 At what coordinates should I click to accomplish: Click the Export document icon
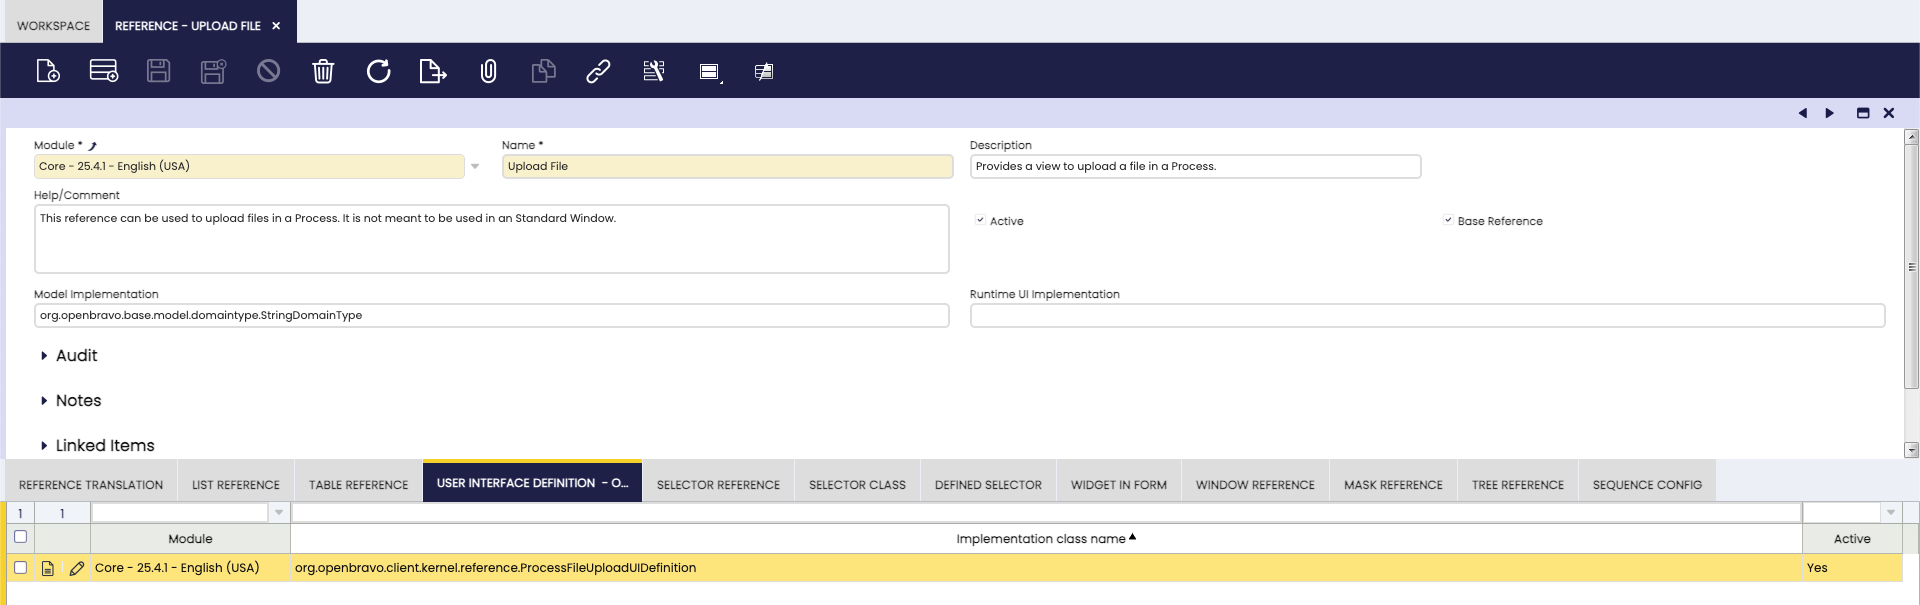432,71
